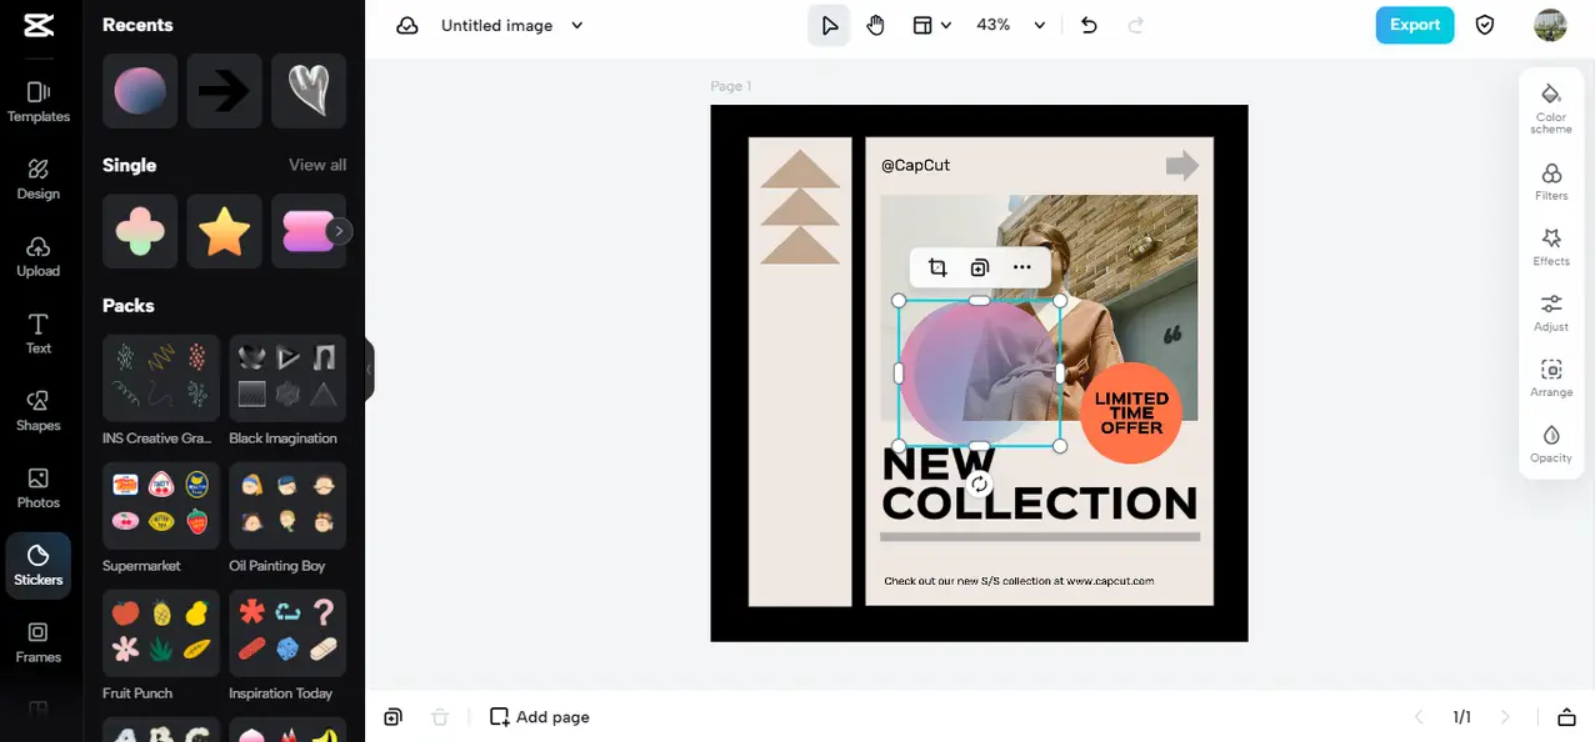This screenshot has height=742, width=1595.
Task: Click the duplicate page icon
Action: click(x=393, y=717)
